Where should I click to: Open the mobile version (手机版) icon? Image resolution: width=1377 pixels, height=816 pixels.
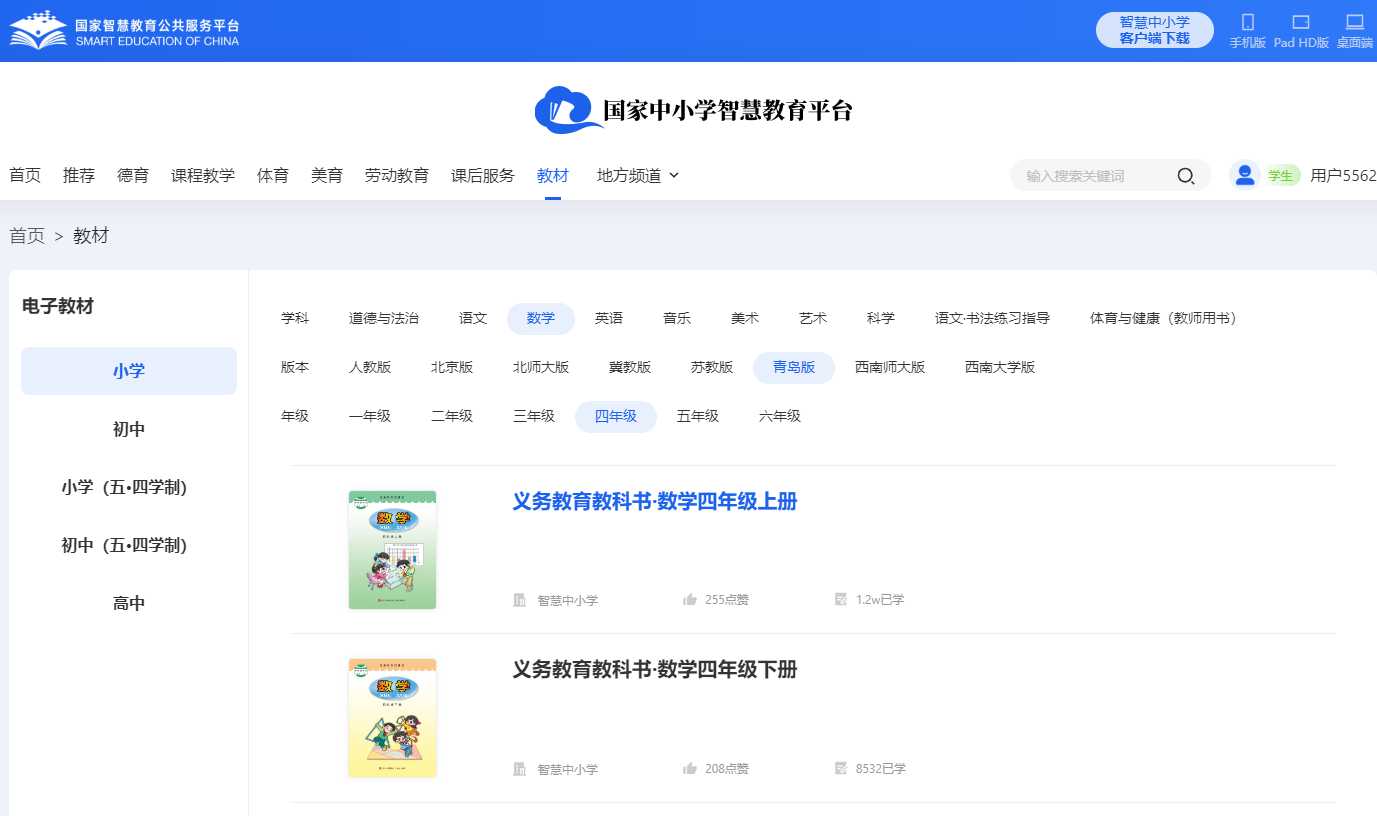[1247, 22]
